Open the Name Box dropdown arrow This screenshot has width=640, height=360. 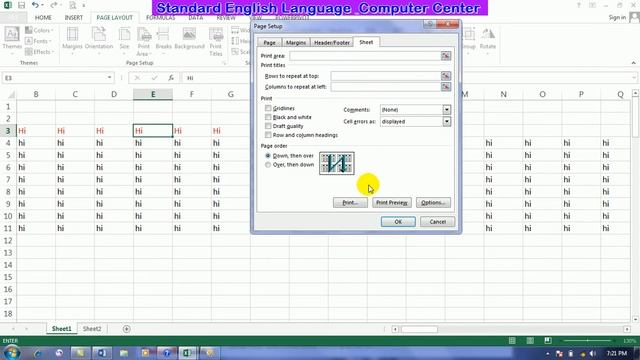[x=109, y=78]
